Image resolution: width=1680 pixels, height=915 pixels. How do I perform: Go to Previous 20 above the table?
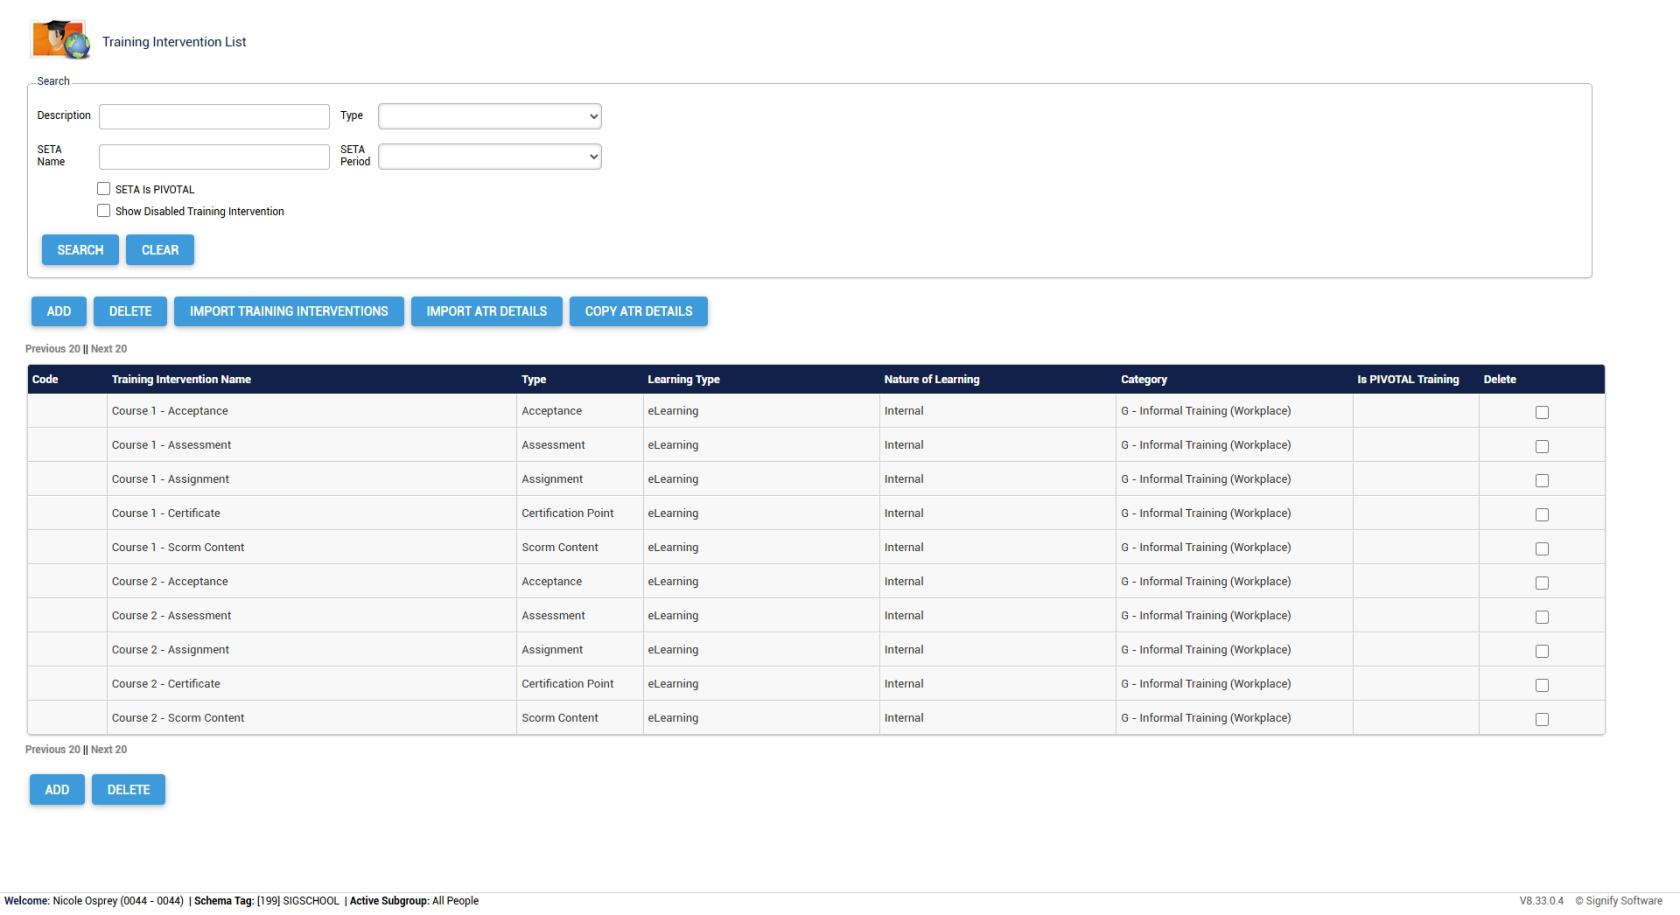(53, 349)
